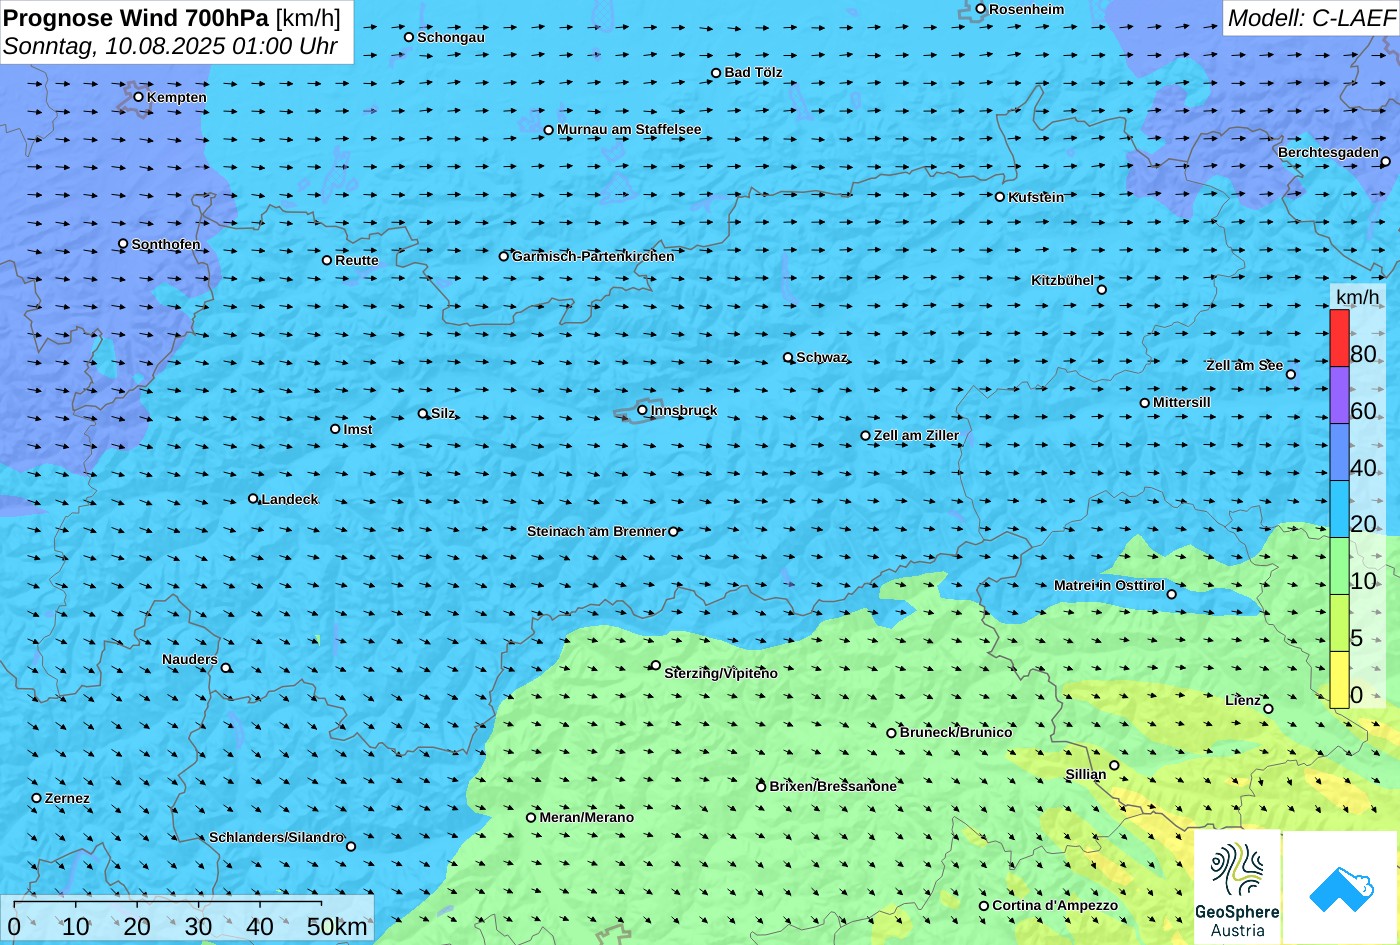Click the 50km scale bar label
This screenshot has width=1400, height=945.
337,926
